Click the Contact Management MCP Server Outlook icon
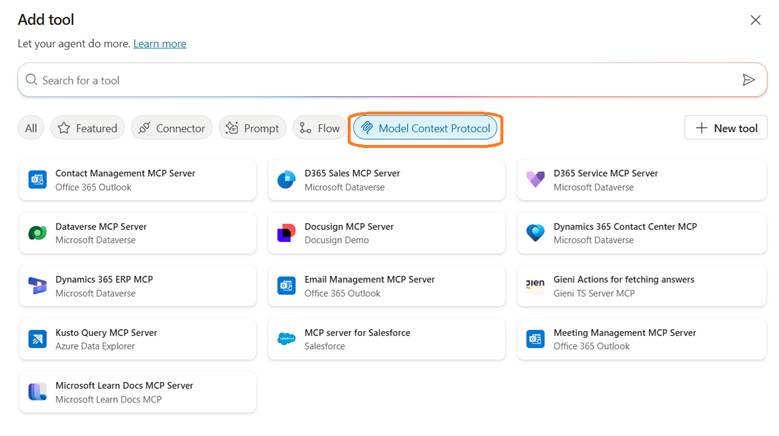 click(37, 180)
